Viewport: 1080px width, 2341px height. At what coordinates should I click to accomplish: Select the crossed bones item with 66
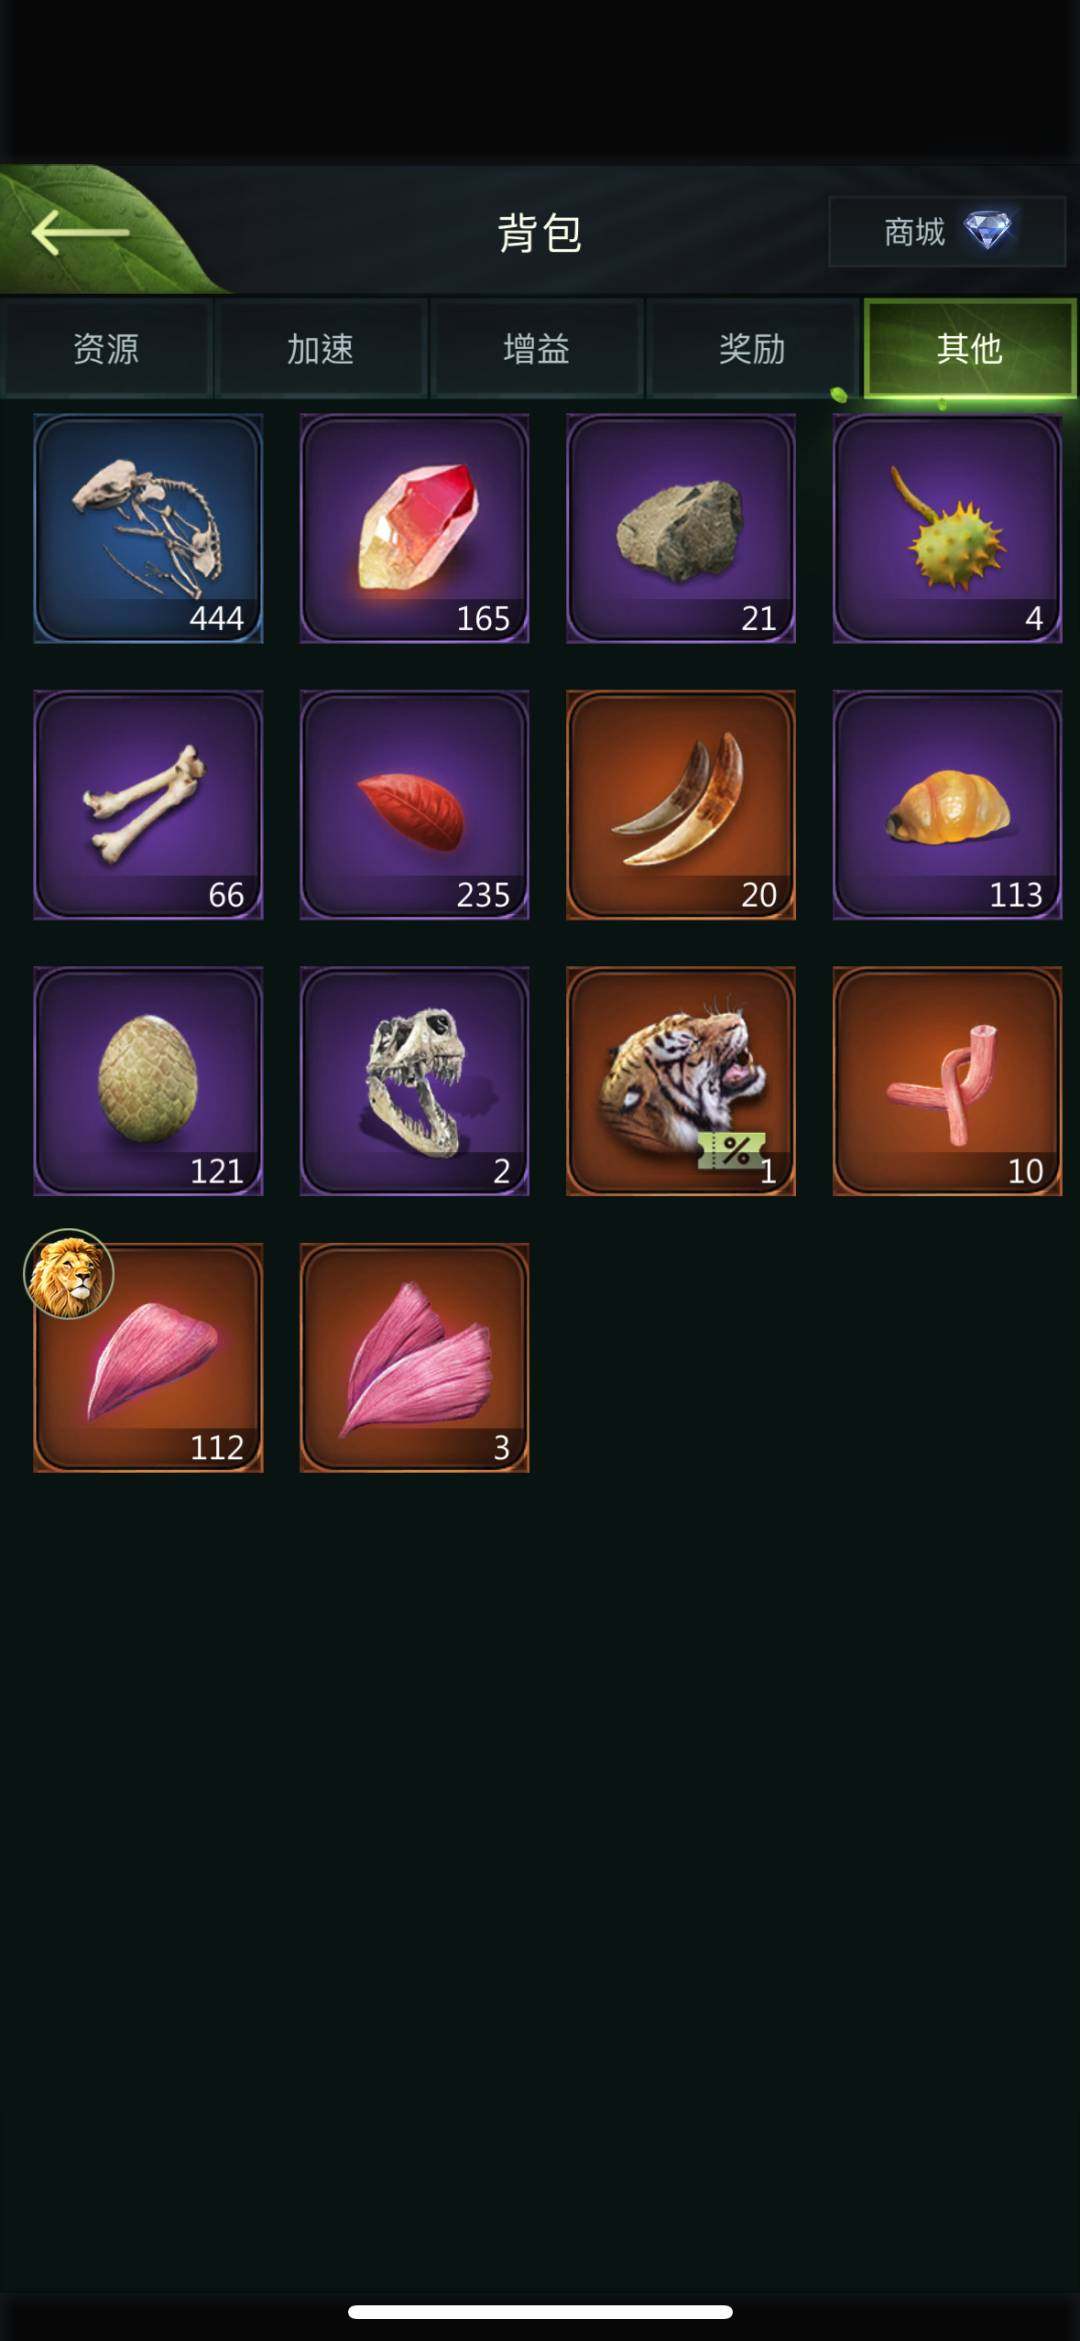pos(148,804)
